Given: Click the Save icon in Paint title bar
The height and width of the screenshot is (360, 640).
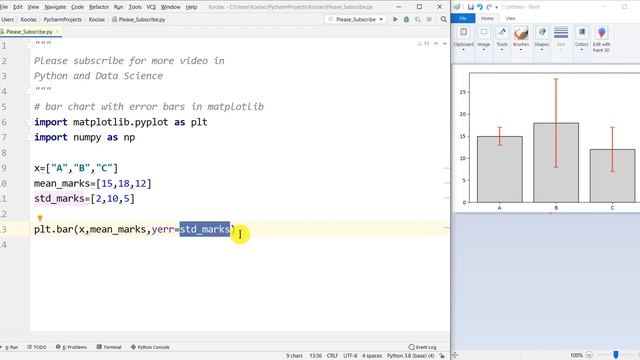Looking at the screenshot, I should coord(471,7).
